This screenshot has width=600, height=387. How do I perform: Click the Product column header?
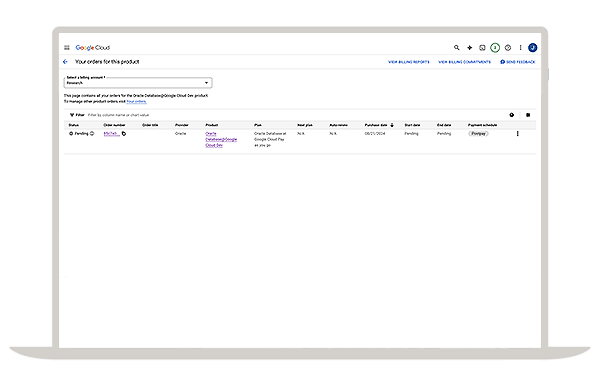212,125
